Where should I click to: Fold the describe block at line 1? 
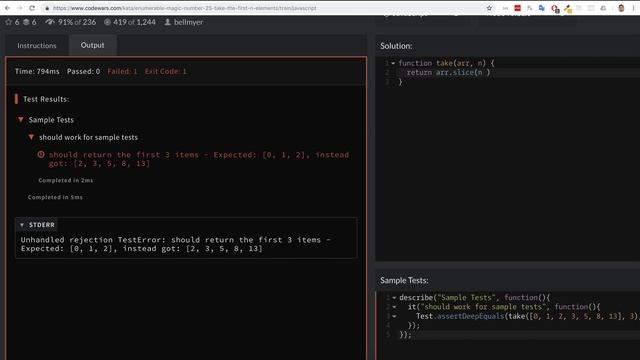tap(394, 298)
